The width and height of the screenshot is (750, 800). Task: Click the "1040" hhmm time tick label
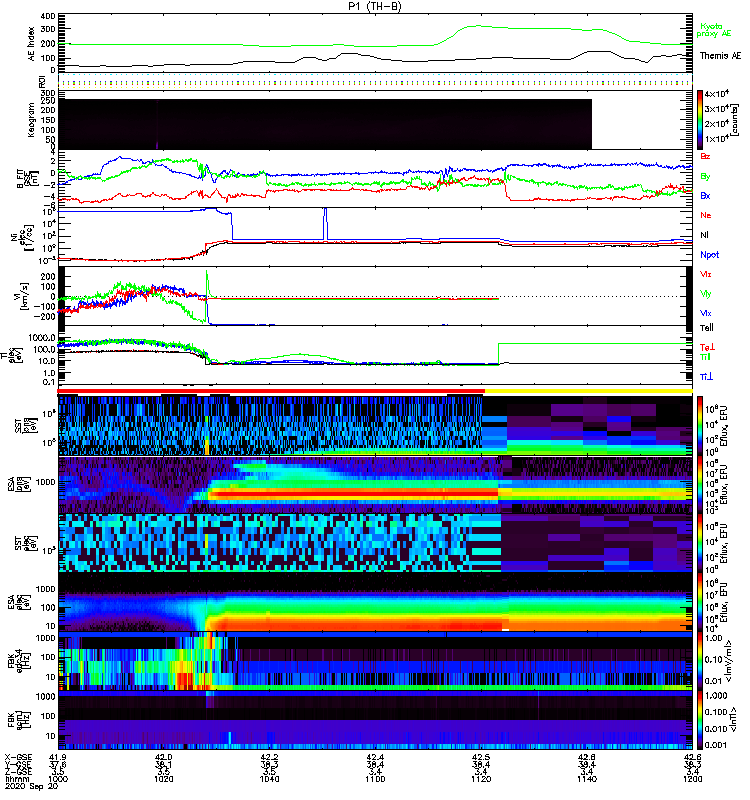(x=269, y=779)
